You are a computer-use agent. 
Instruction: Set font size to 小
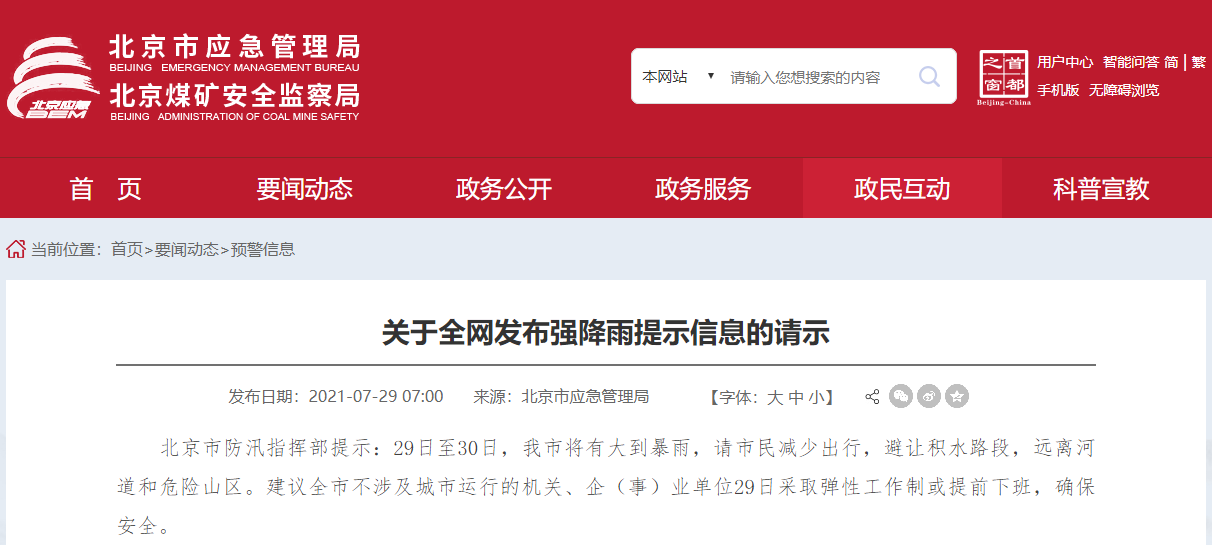(816, 397)
